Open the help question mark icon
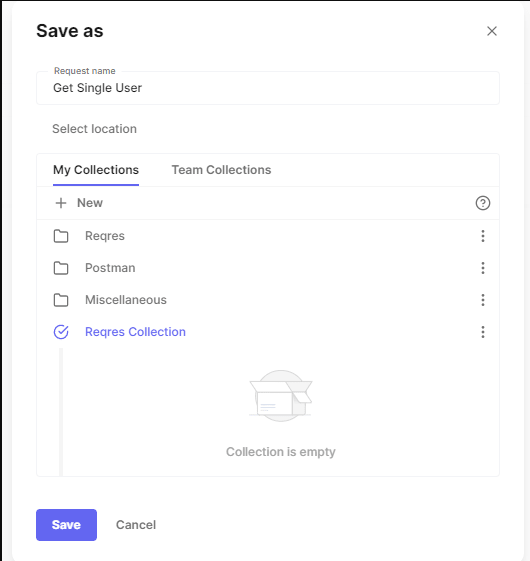 coord(482,203)
